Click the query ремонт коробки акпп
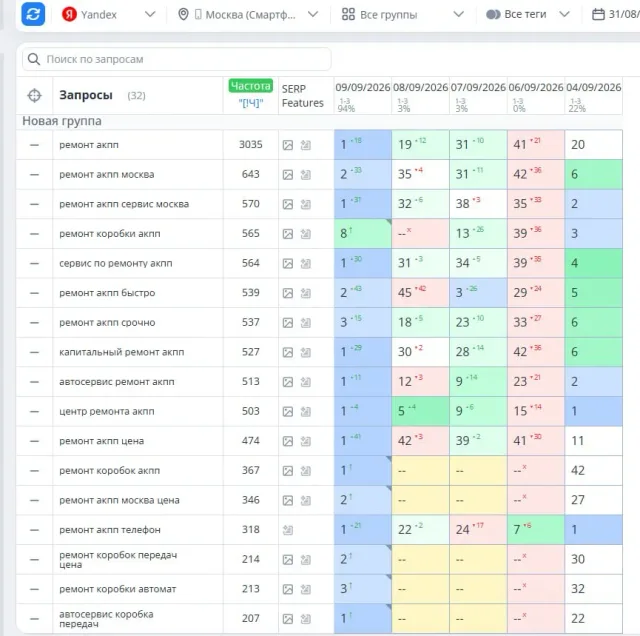Viewport: 640px width, 636px height. [x=110, y=234]
